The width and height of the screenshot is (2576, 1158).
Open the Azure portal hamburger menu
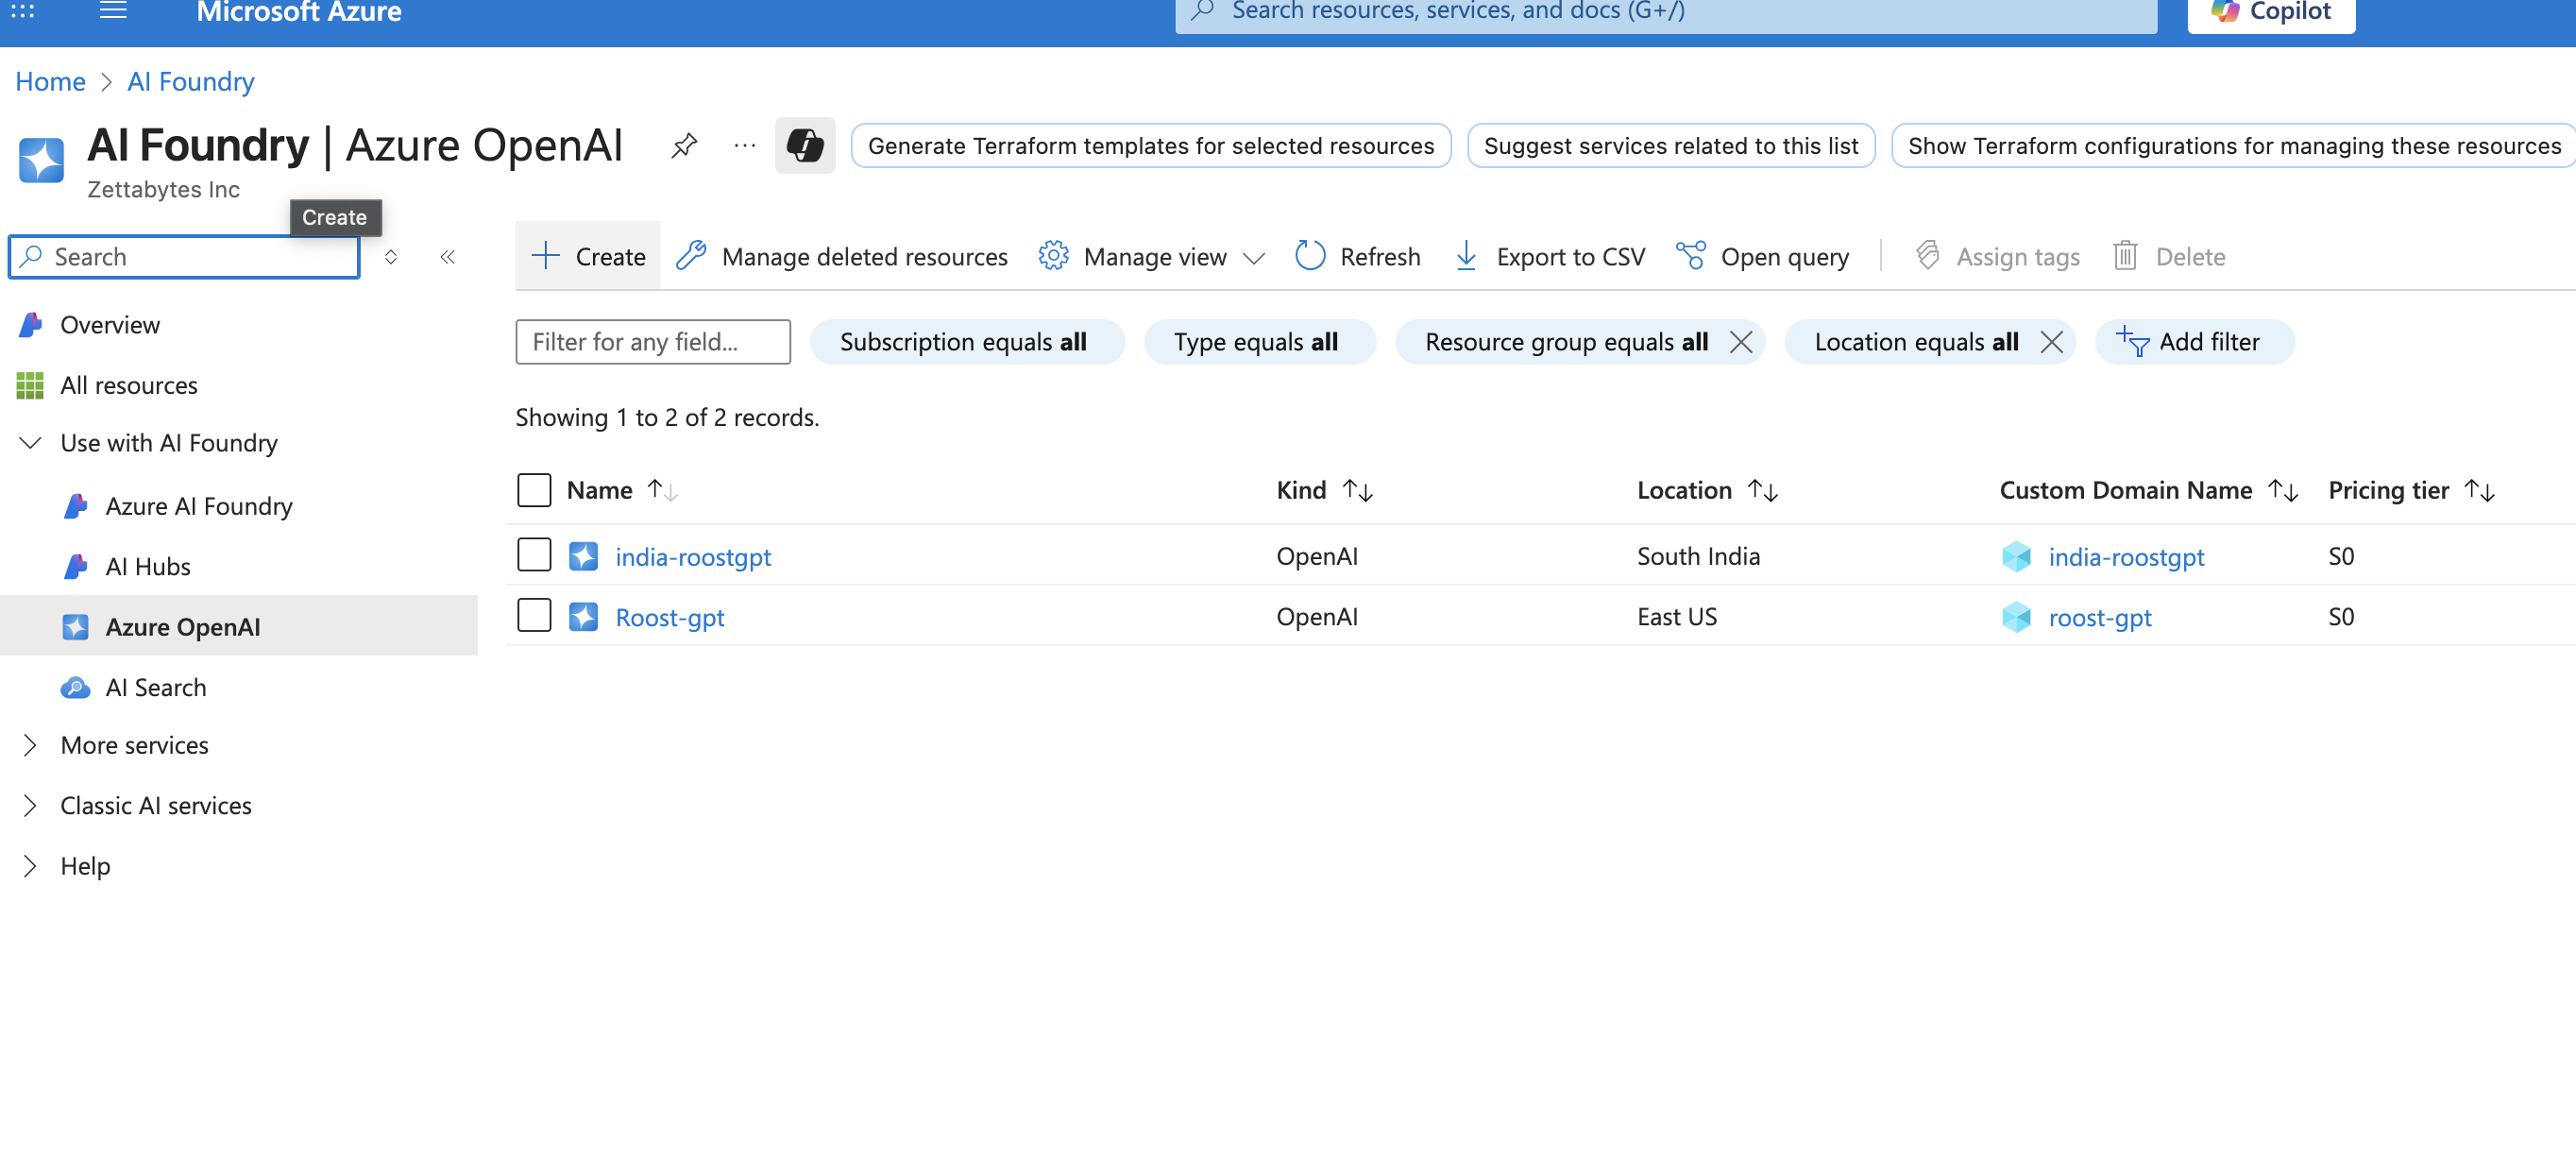click(x=113, y=11)
